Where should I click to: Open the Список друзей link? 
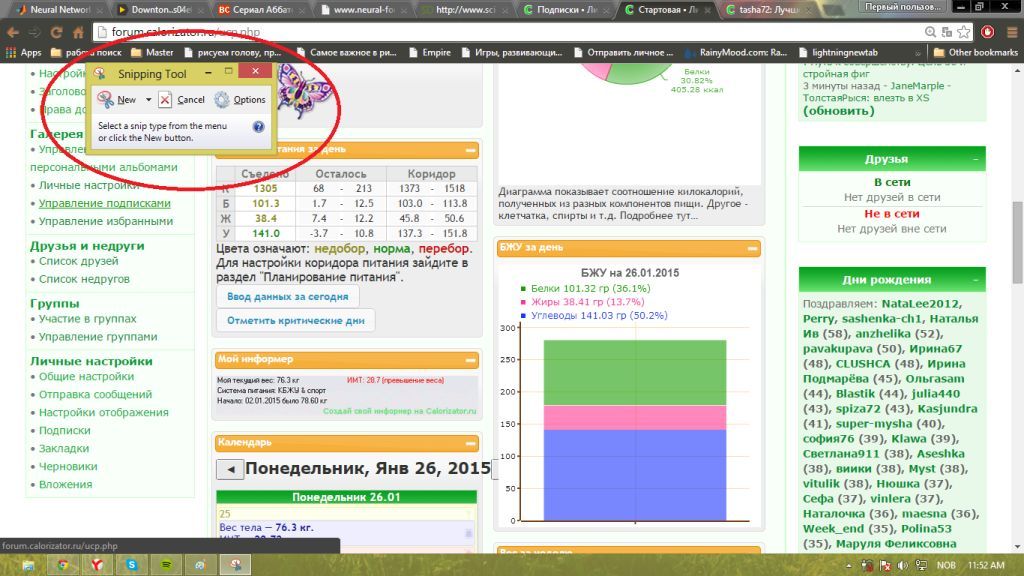[x=78, y=261]
